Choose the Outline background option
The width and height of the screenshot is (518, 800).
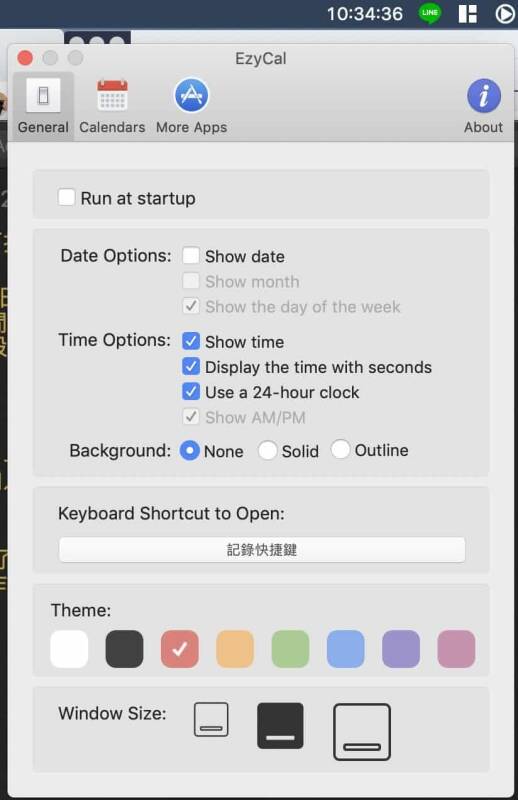click(x=340, y=450)
